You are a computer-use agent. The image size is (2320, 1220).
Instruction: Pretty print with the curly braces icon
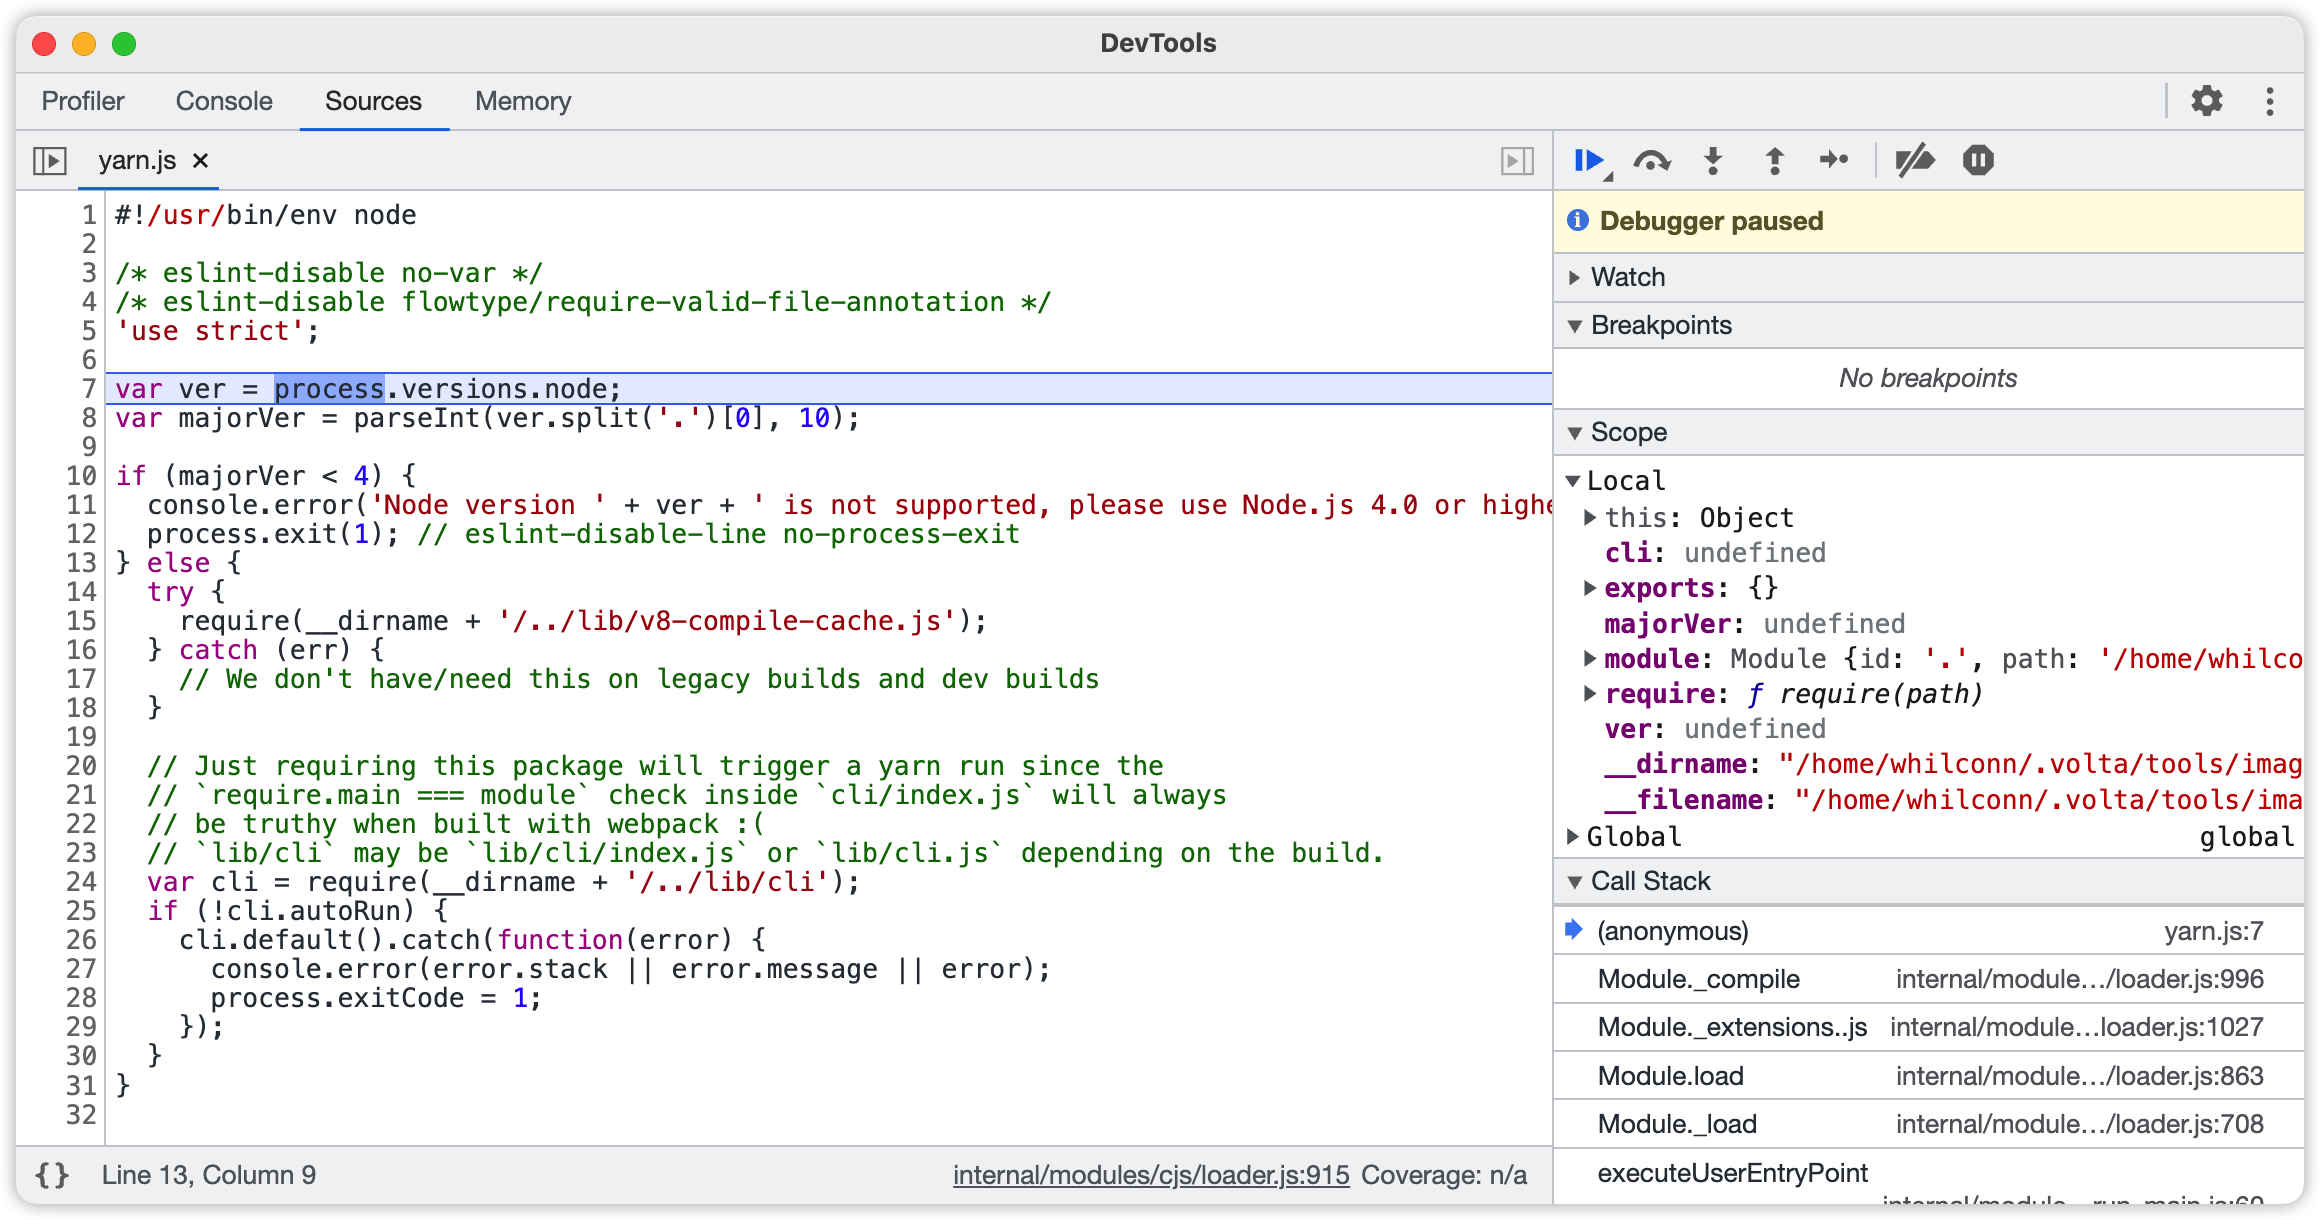pyautogui.click(x=52, y=1174)
